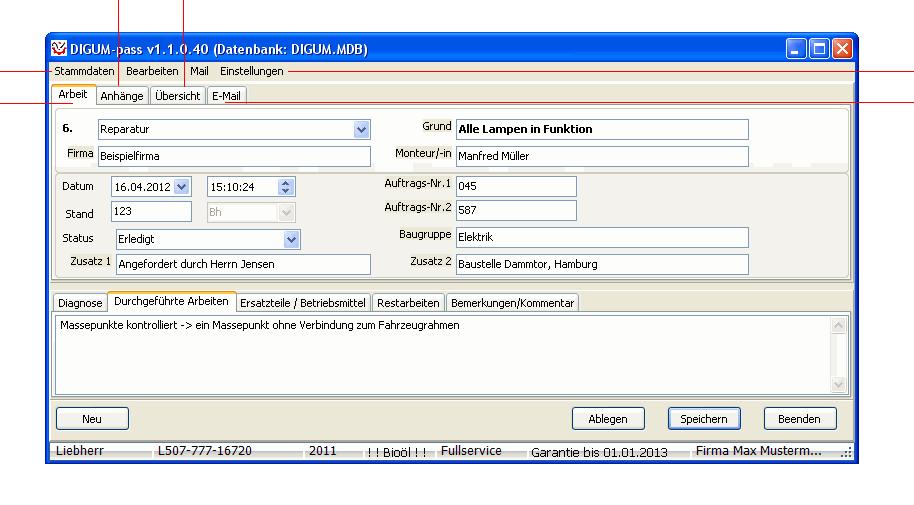The height and width of the screenshot is (505, 914).
Task: Switch to the Übersicht tab
Action: click(x=178, y=96)
